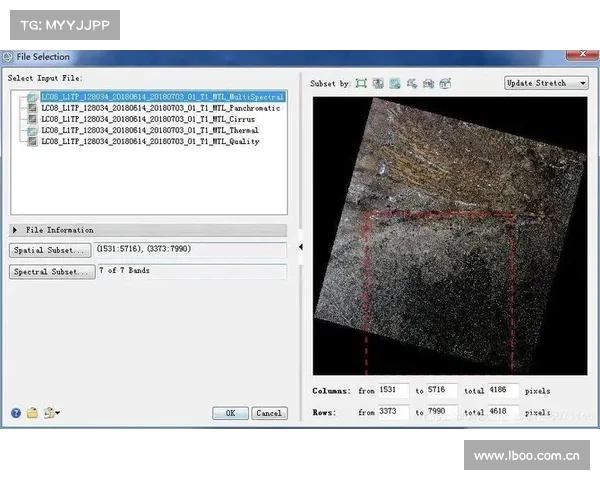Click the Rows total field 4618
The width and height of the screenshot is (600, 480).
[503, 412]
